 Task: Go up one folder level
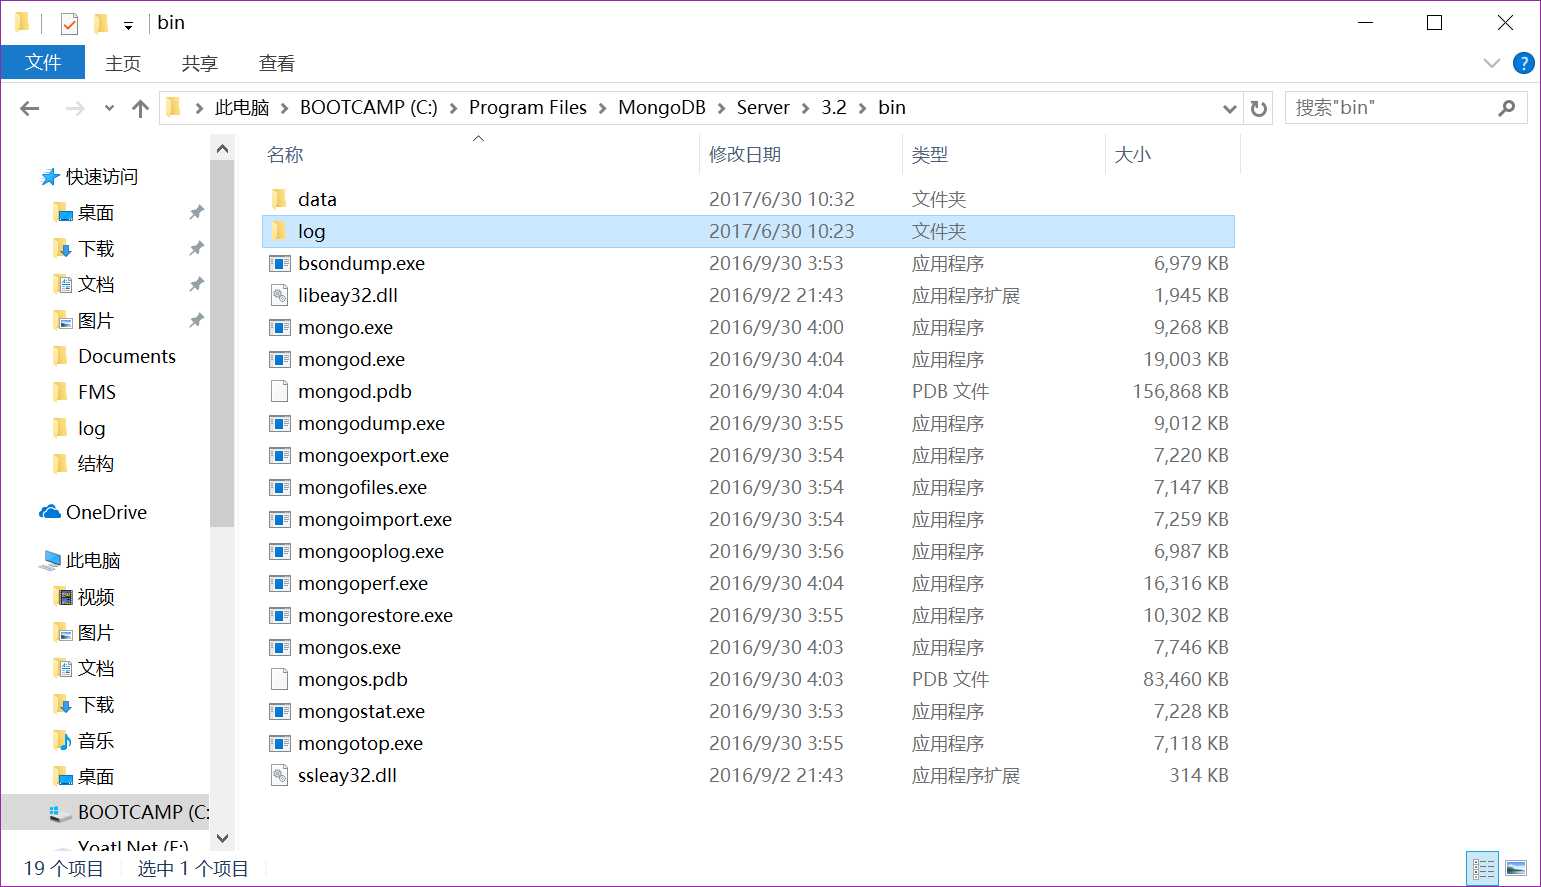click(x=140, y=108)
